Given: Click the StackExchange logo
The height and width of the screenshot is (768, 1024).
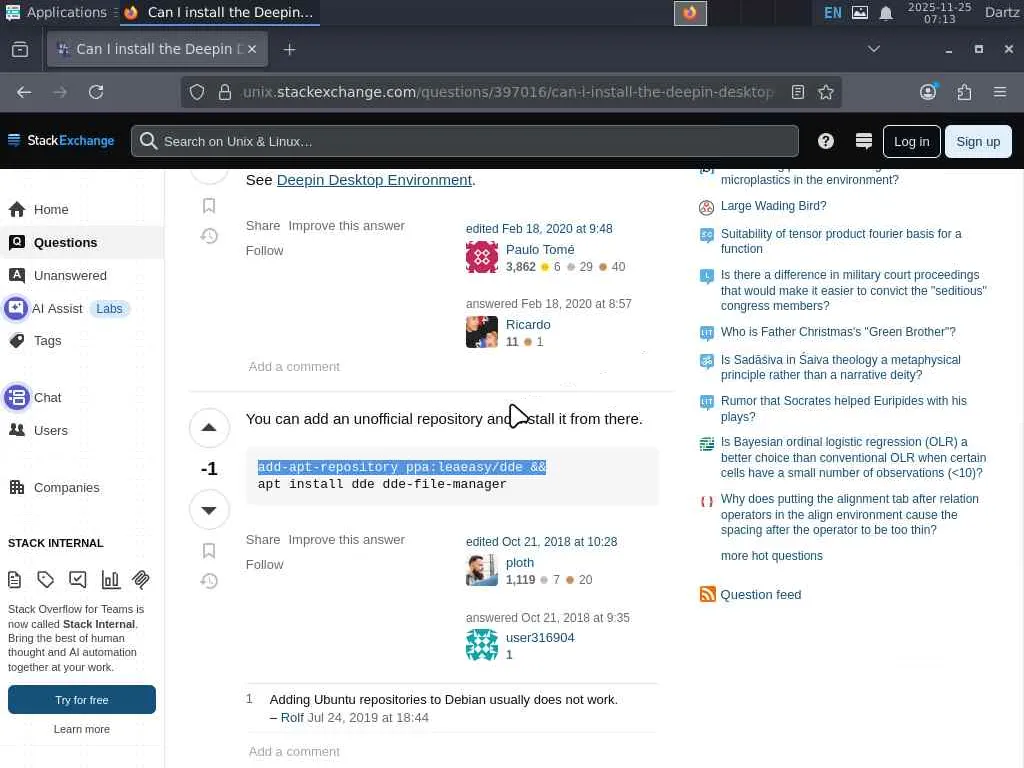Looking at the screenshot, I should pyautogui.click(x=61, y=140).
